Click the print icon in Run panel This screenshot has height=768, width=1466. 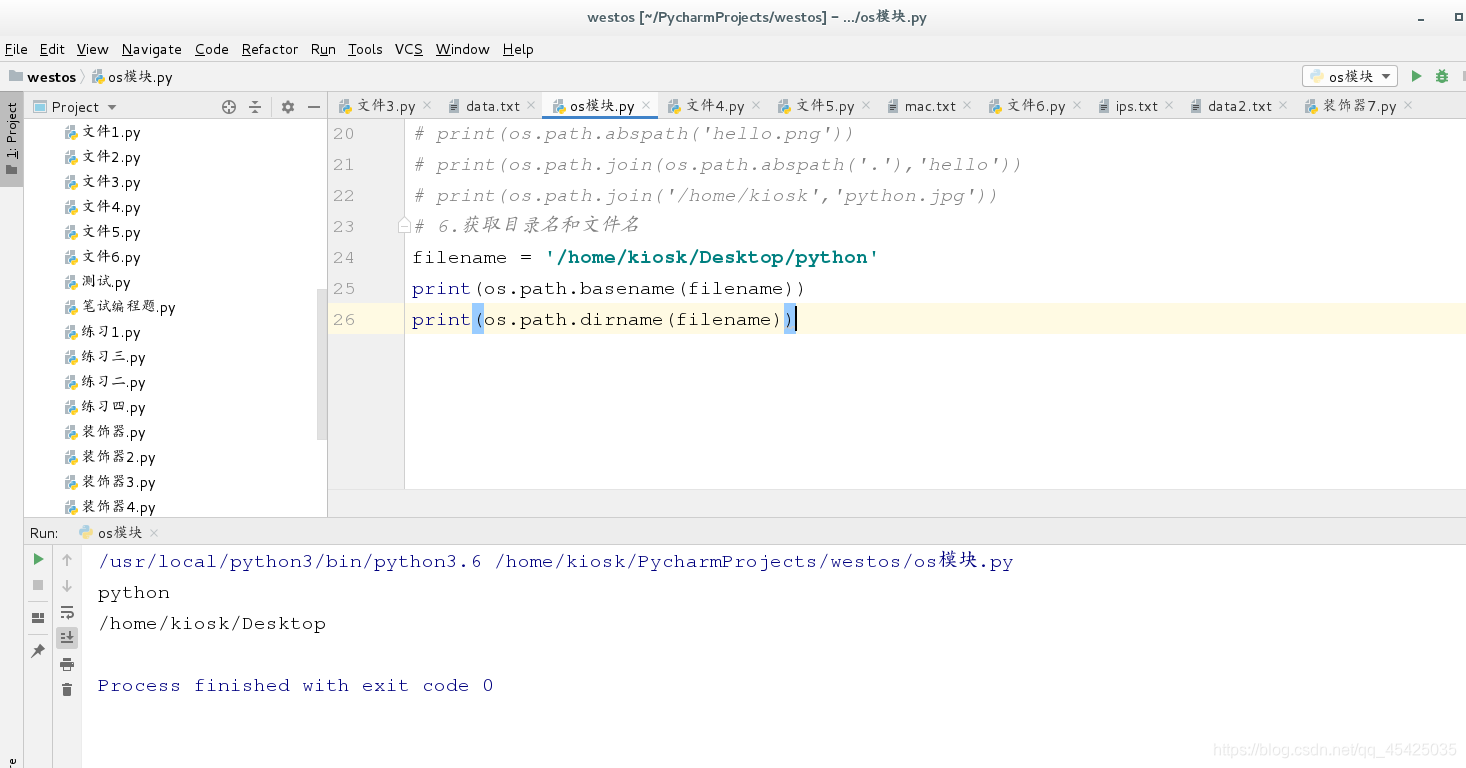click(67, 664)
